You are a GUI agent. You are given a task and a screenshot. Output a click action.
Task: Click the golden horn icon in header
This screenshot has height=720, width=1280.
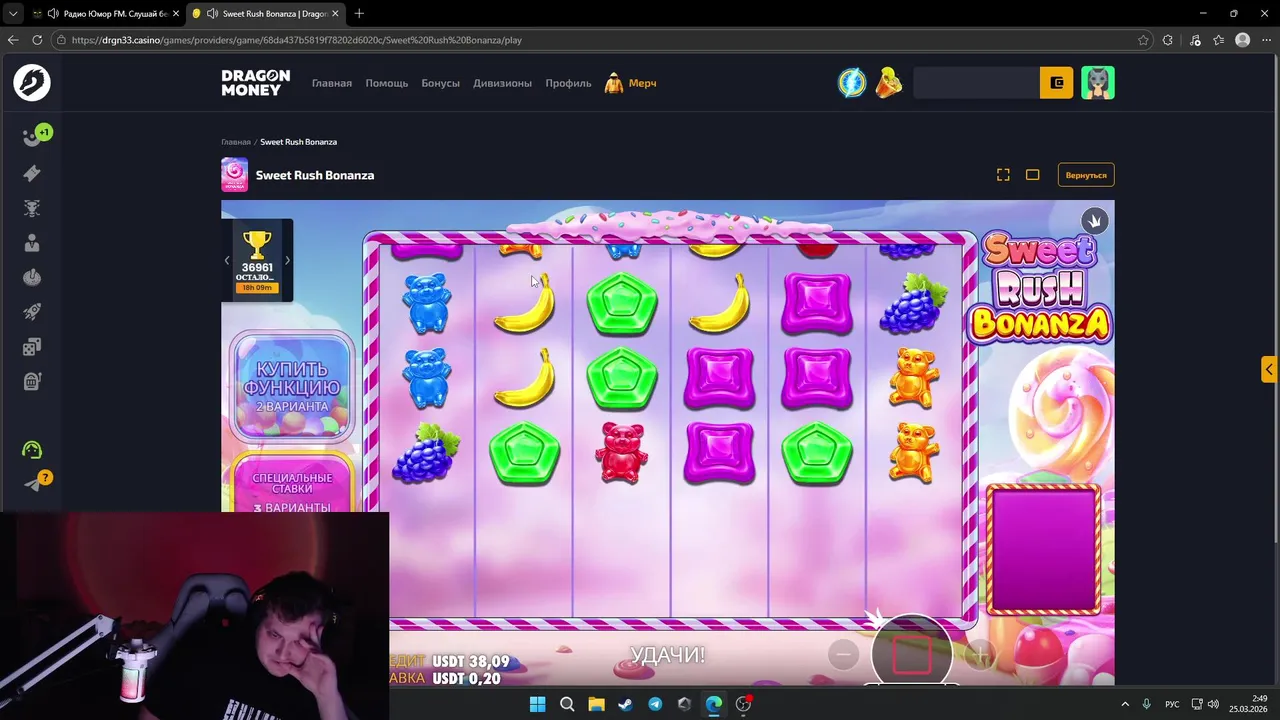coord(888,83)
